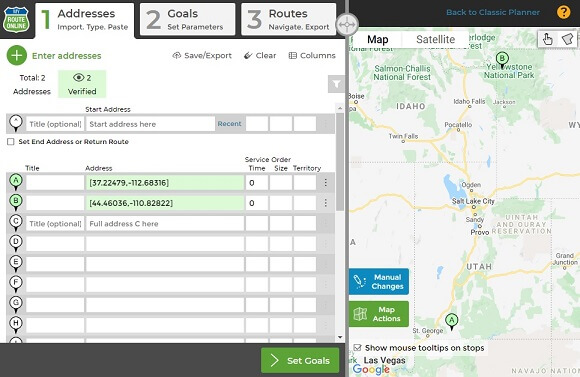Click the Set Goals button
The height and width of the screenshot is (377, 580).
pos(300,360)
